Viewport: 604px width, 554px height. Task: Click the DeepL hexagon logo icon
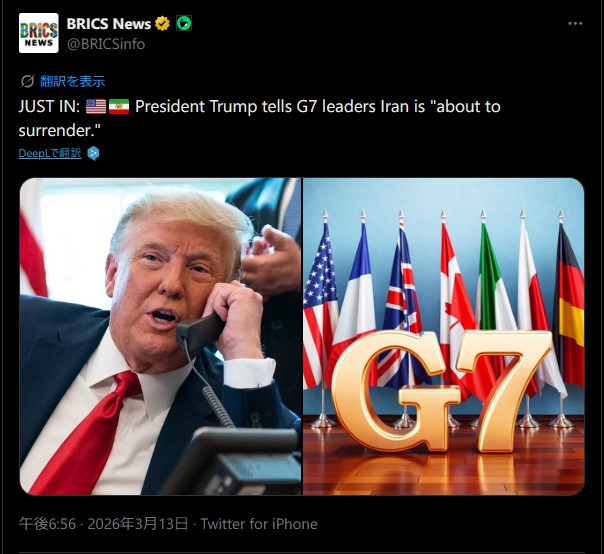93,153
